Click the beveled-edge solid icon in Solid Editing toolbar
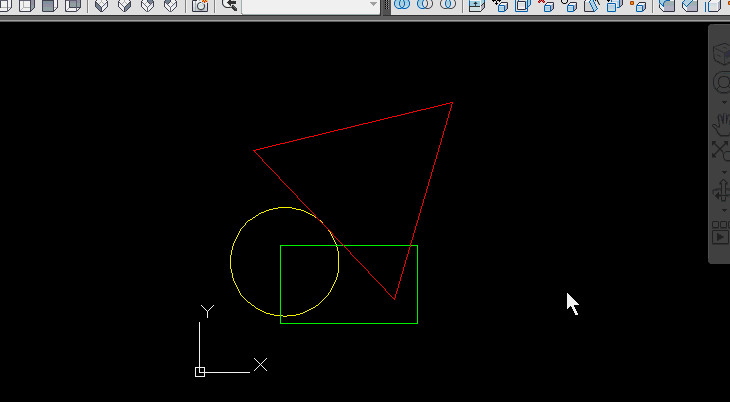Image resolution: width=730 pixels, height=402 pixels. 690,5
